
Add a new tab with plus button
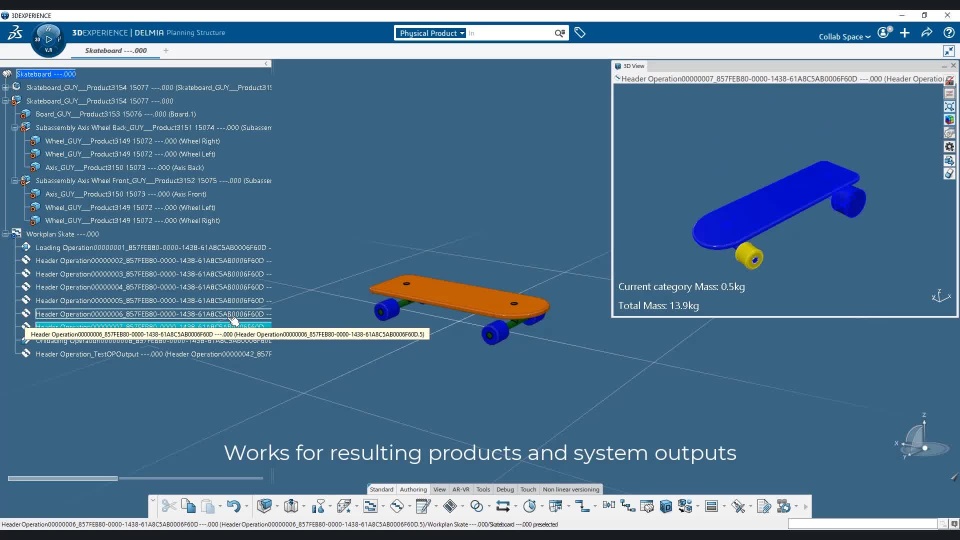(166, 51)
